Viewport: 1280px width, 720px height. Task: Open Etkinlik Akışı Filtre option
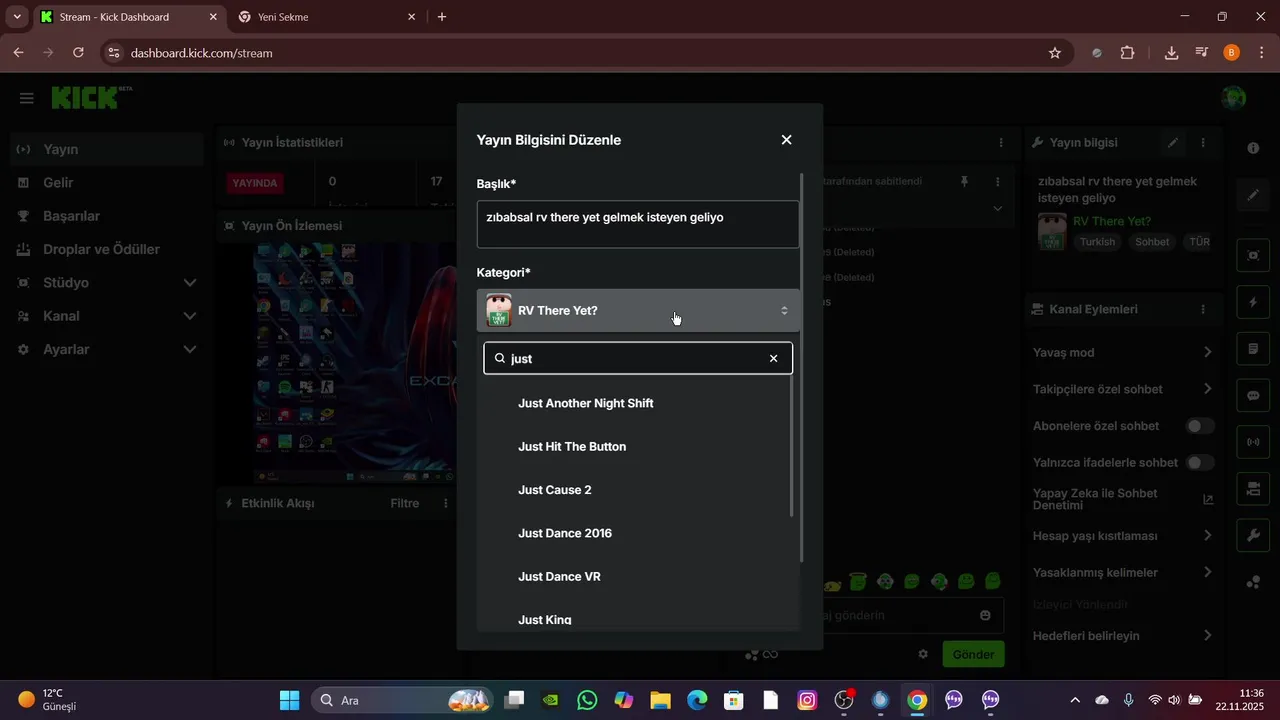point(405,503)
